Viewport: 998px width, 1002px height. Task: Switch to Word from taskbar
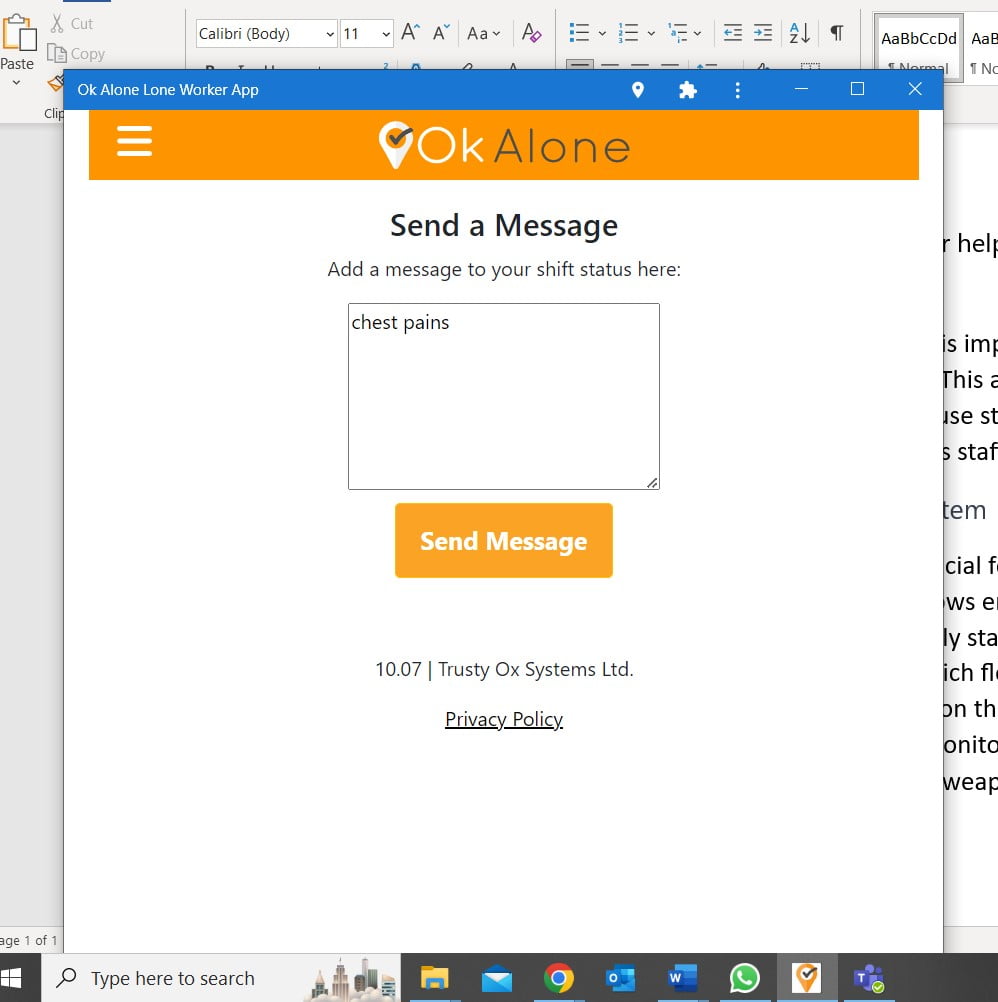click(x=682, y=978)
